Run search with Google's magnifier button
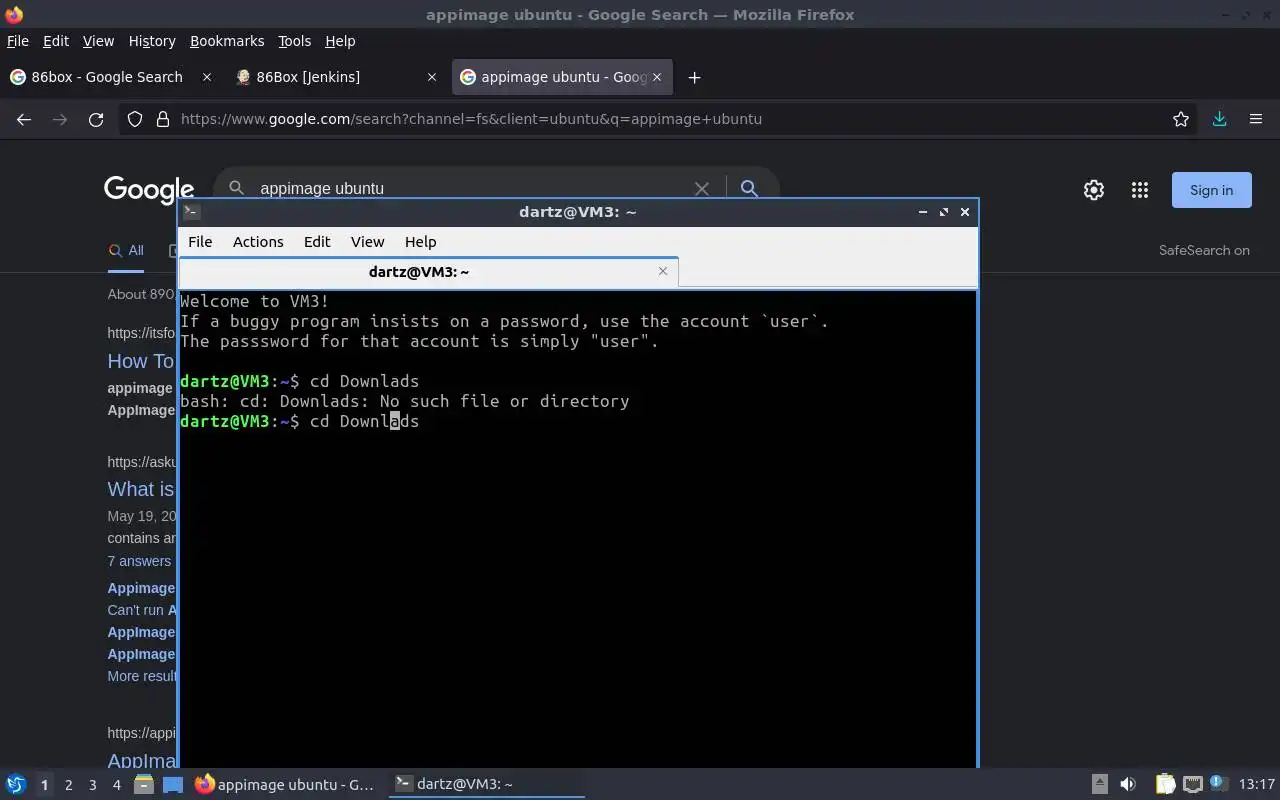The width and height of the screenshot is (1280, 800). pos(749,188)
